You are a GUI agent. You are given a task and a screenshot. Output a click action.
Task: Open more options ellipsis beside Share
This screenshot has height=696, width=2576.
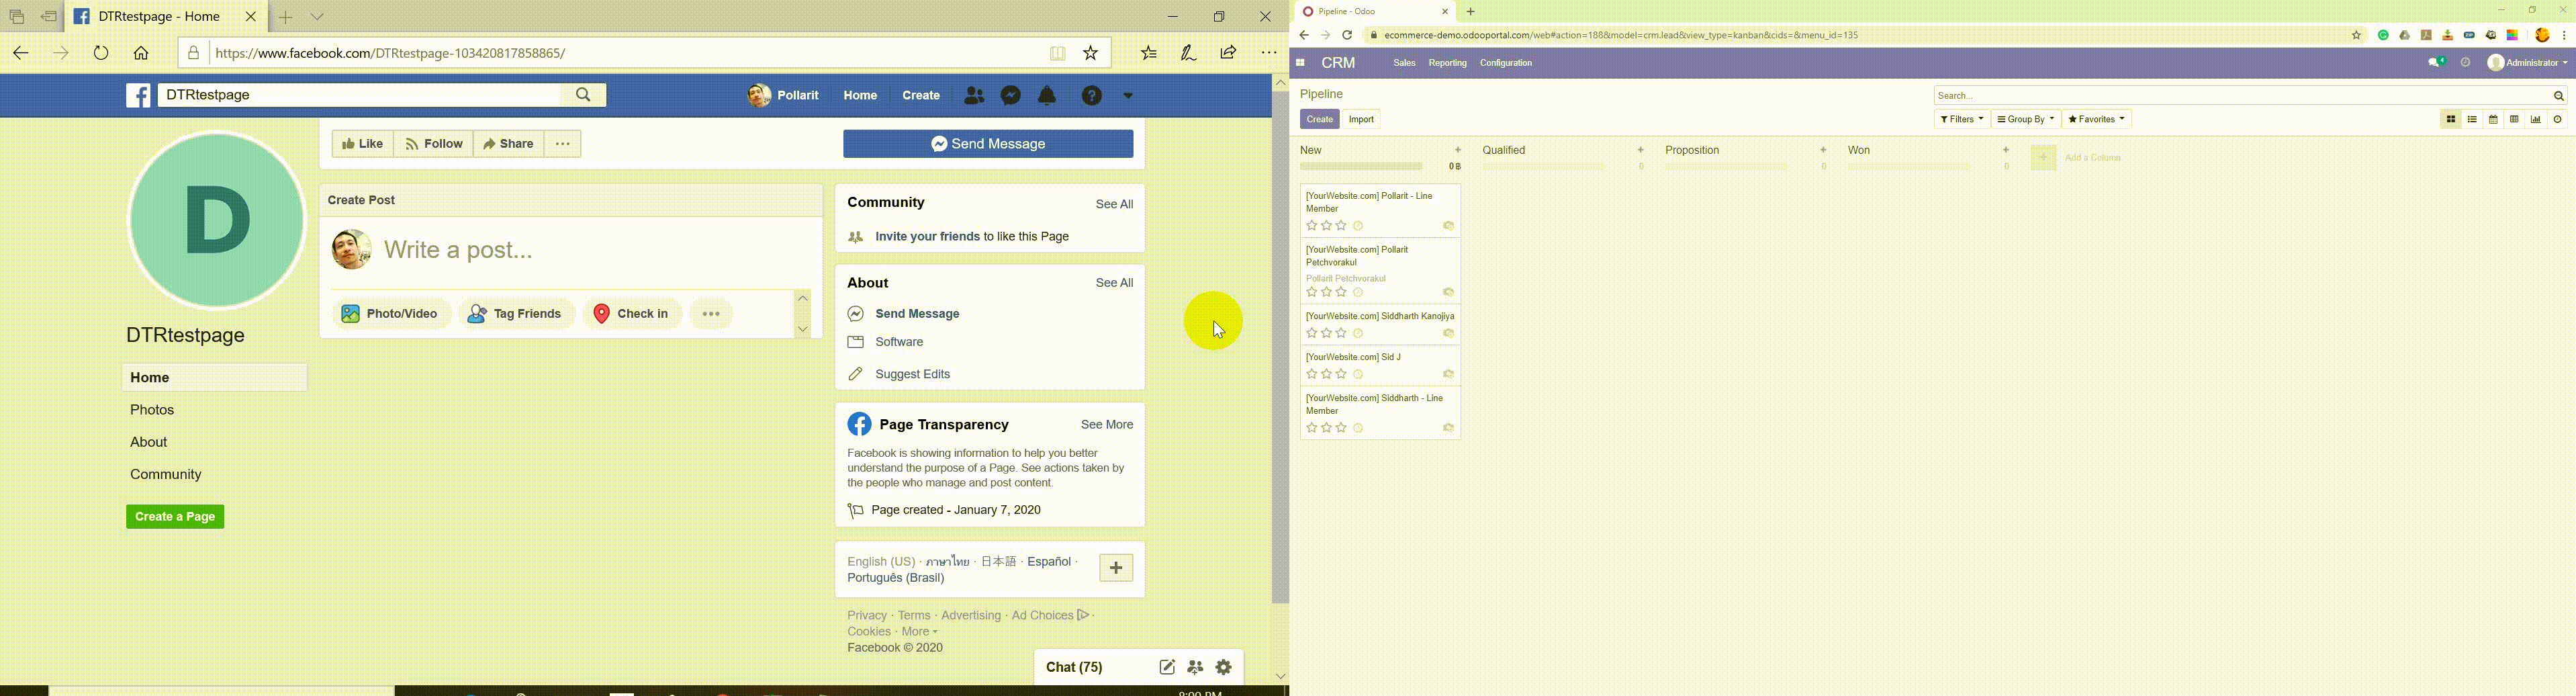563,144
